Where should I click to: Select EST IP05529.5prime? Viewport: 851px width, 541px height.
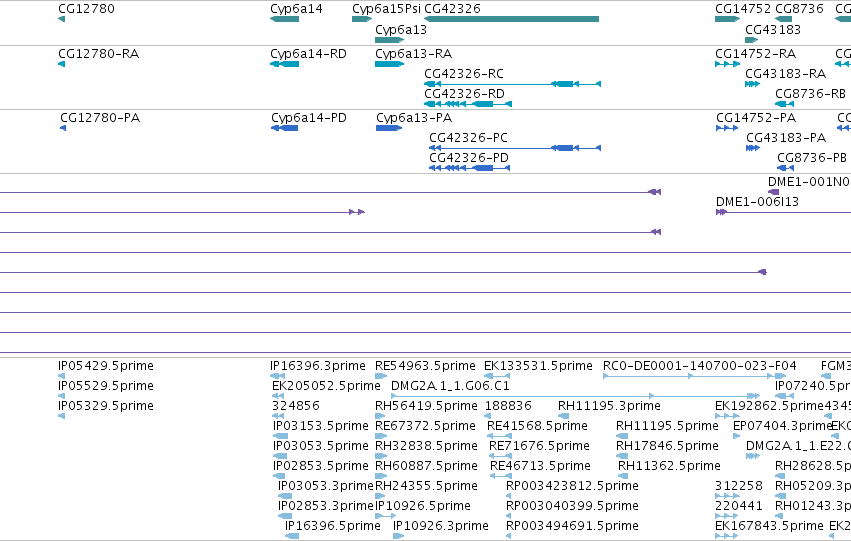(x=106, y=386)
